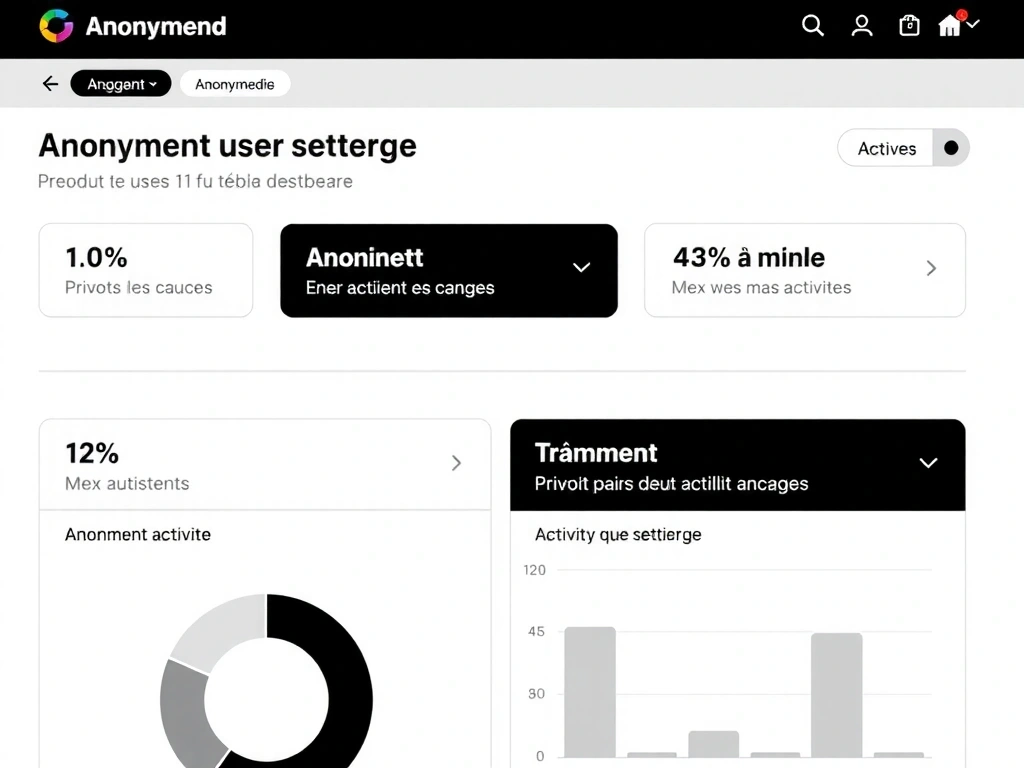Click the colorful Anonymend logo
Image resolution: width=1024 pixels, height=768 pixels.
pos(57,26)
